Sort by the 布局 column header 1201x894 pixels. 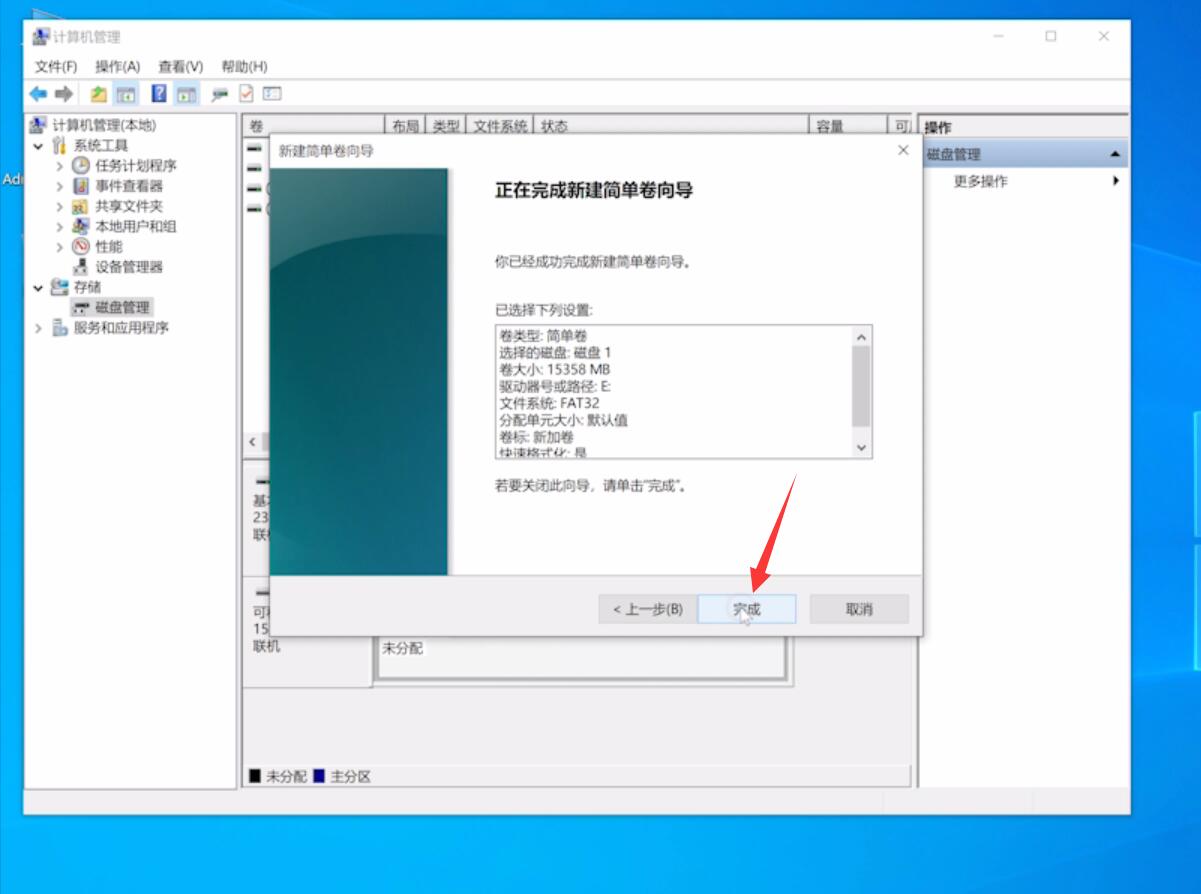pos(405,126)
